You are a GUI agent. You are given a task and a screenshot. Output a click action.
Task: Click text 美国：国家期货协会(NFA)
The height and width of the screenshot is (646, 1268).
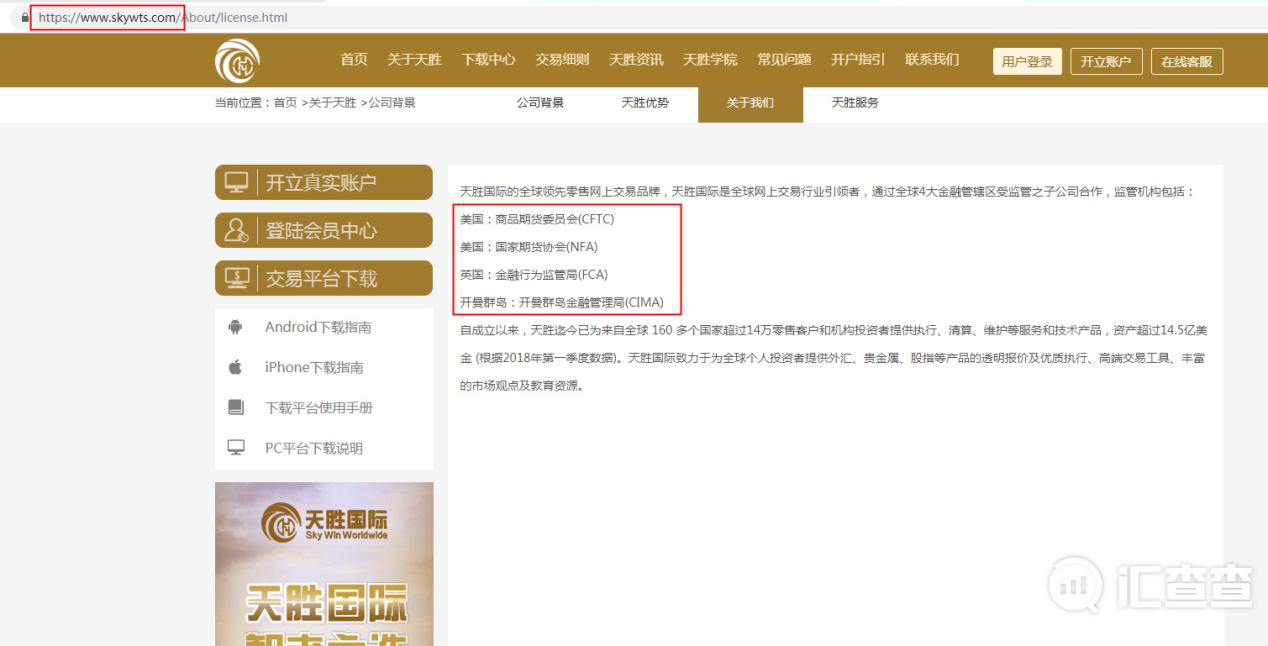point(529,246)
